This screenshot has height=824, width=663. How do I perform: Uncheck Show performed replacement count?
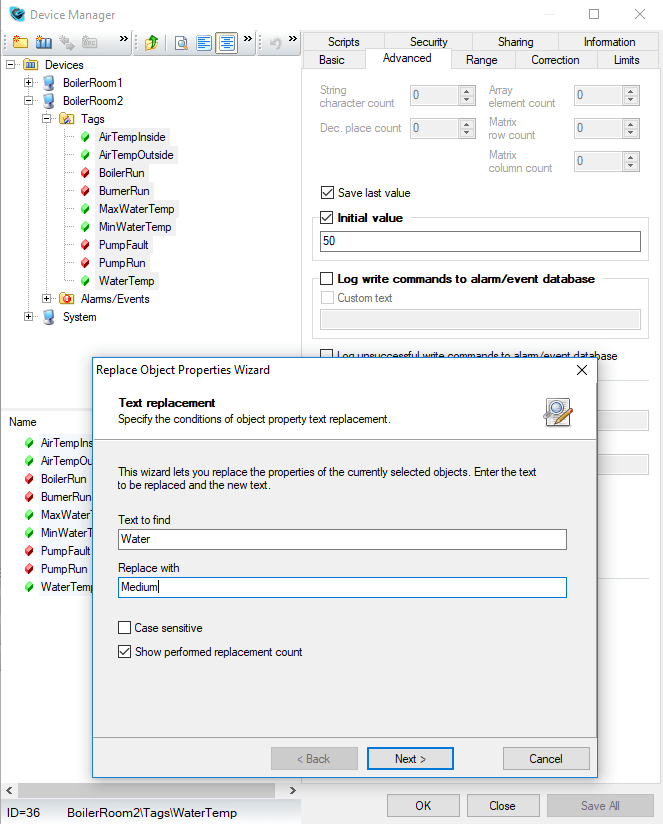pyautogui.click(x=125, y=652)
